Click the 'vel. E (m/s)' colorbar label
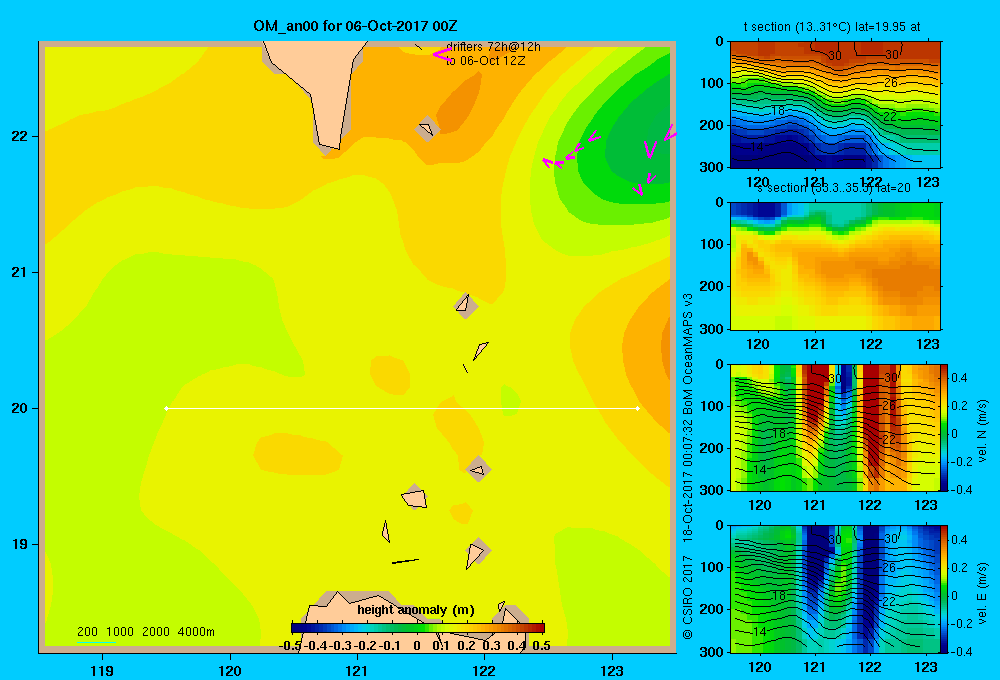1000x680 pixels. coord(982,593)
